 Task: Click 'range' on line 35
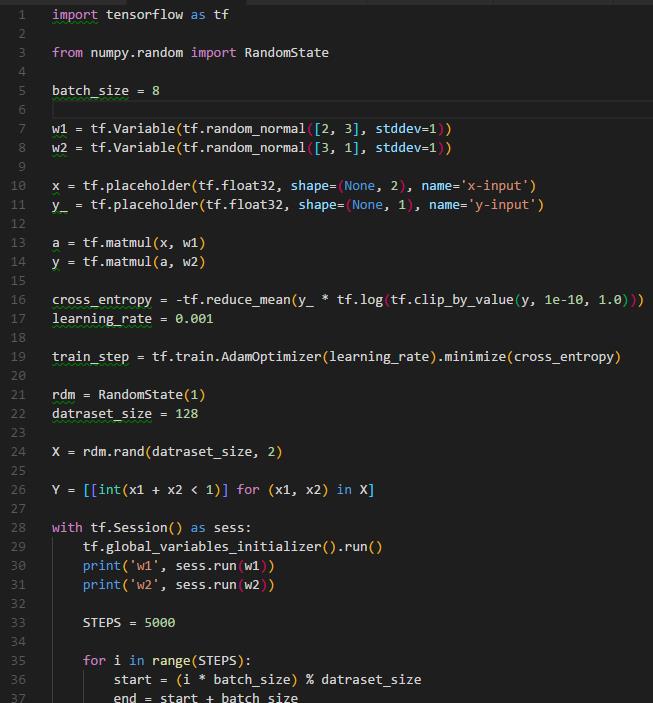pos(171,661)
